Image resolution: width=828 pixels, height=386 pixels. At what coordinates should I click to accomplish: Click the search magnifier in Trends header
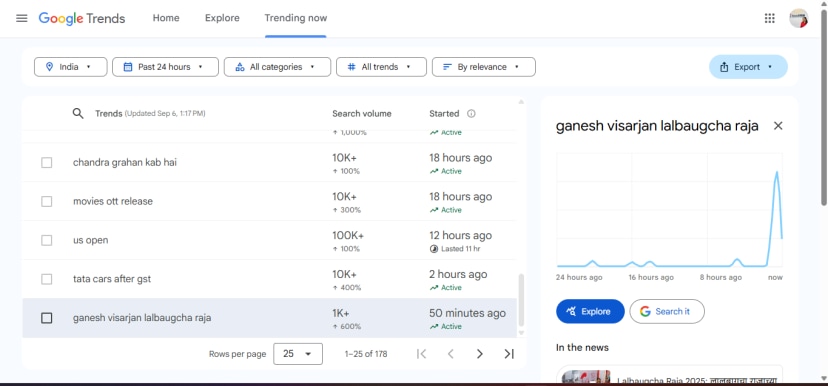pyautogui.click(x=78, y=114)
